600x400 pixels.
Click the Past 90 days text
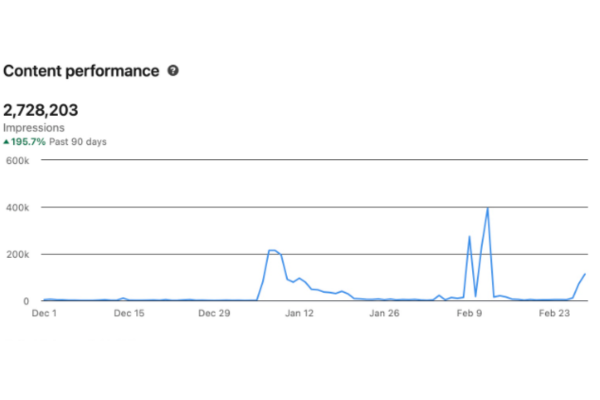pos(78,142)
